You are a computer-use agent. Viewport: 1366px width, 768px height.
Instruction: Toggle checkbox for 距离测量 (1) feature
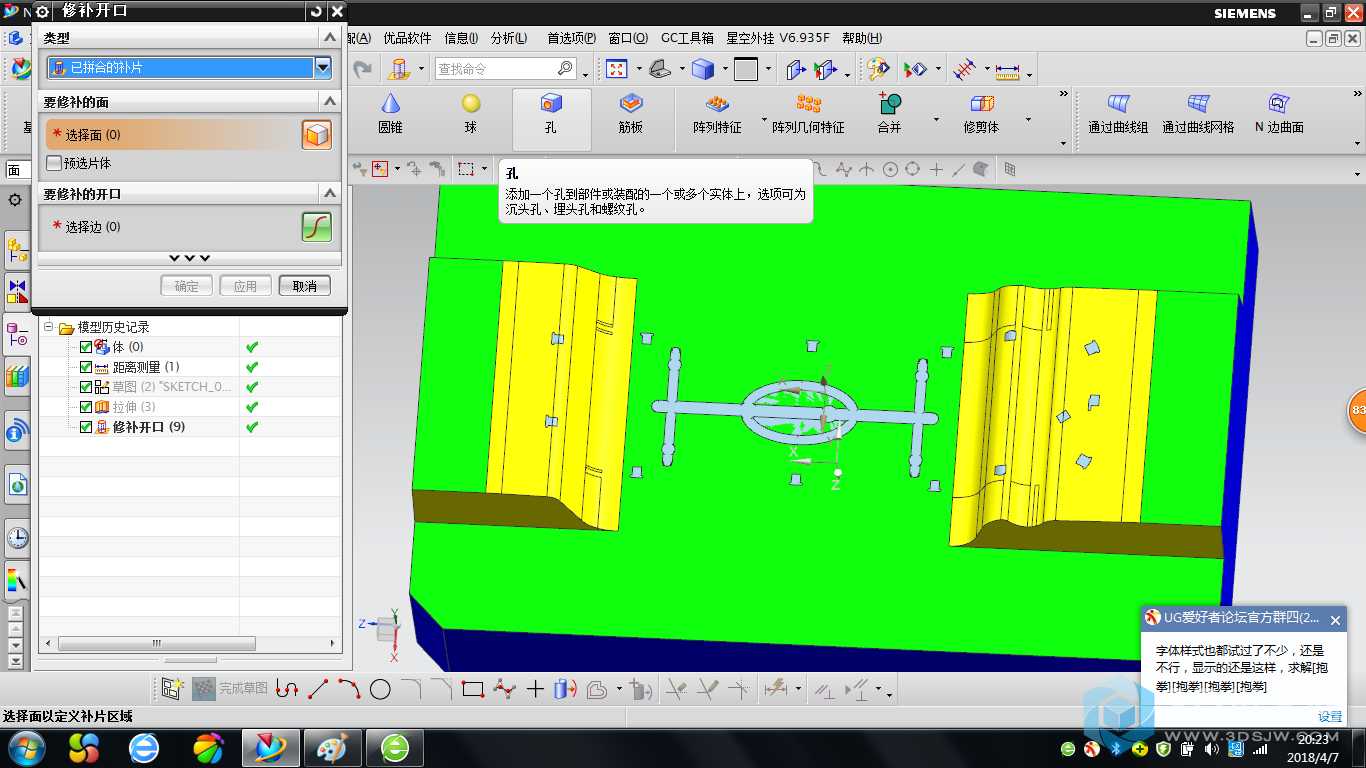[85, 367]
